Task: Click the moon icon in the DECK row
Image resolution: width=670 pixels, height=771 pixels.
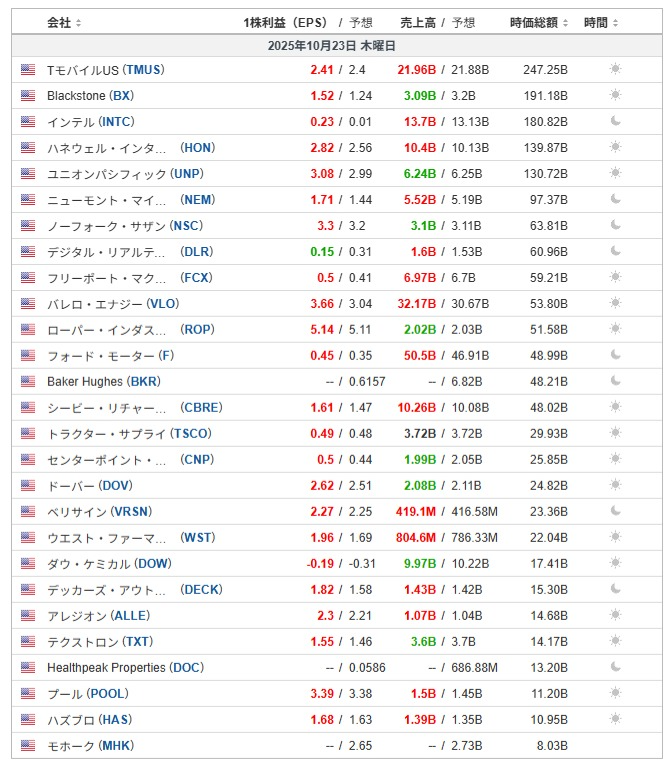Action: pos(615,590)
